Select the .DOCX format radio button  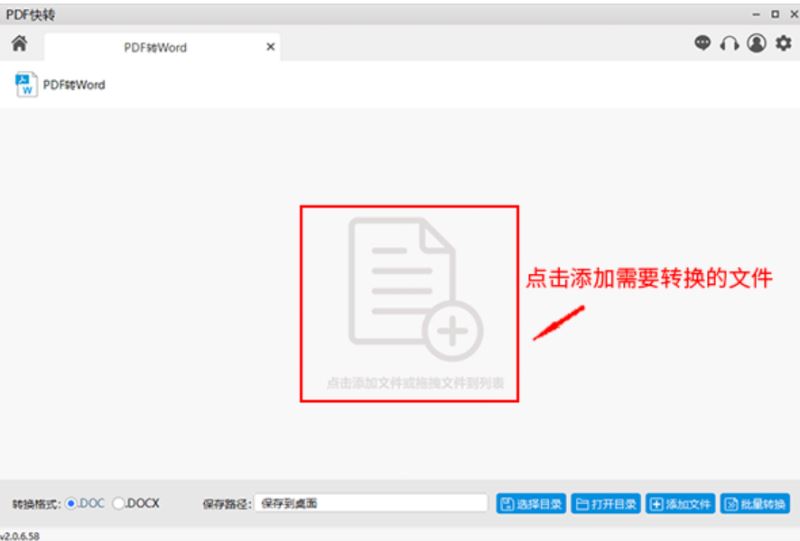[x=118, y=504]
